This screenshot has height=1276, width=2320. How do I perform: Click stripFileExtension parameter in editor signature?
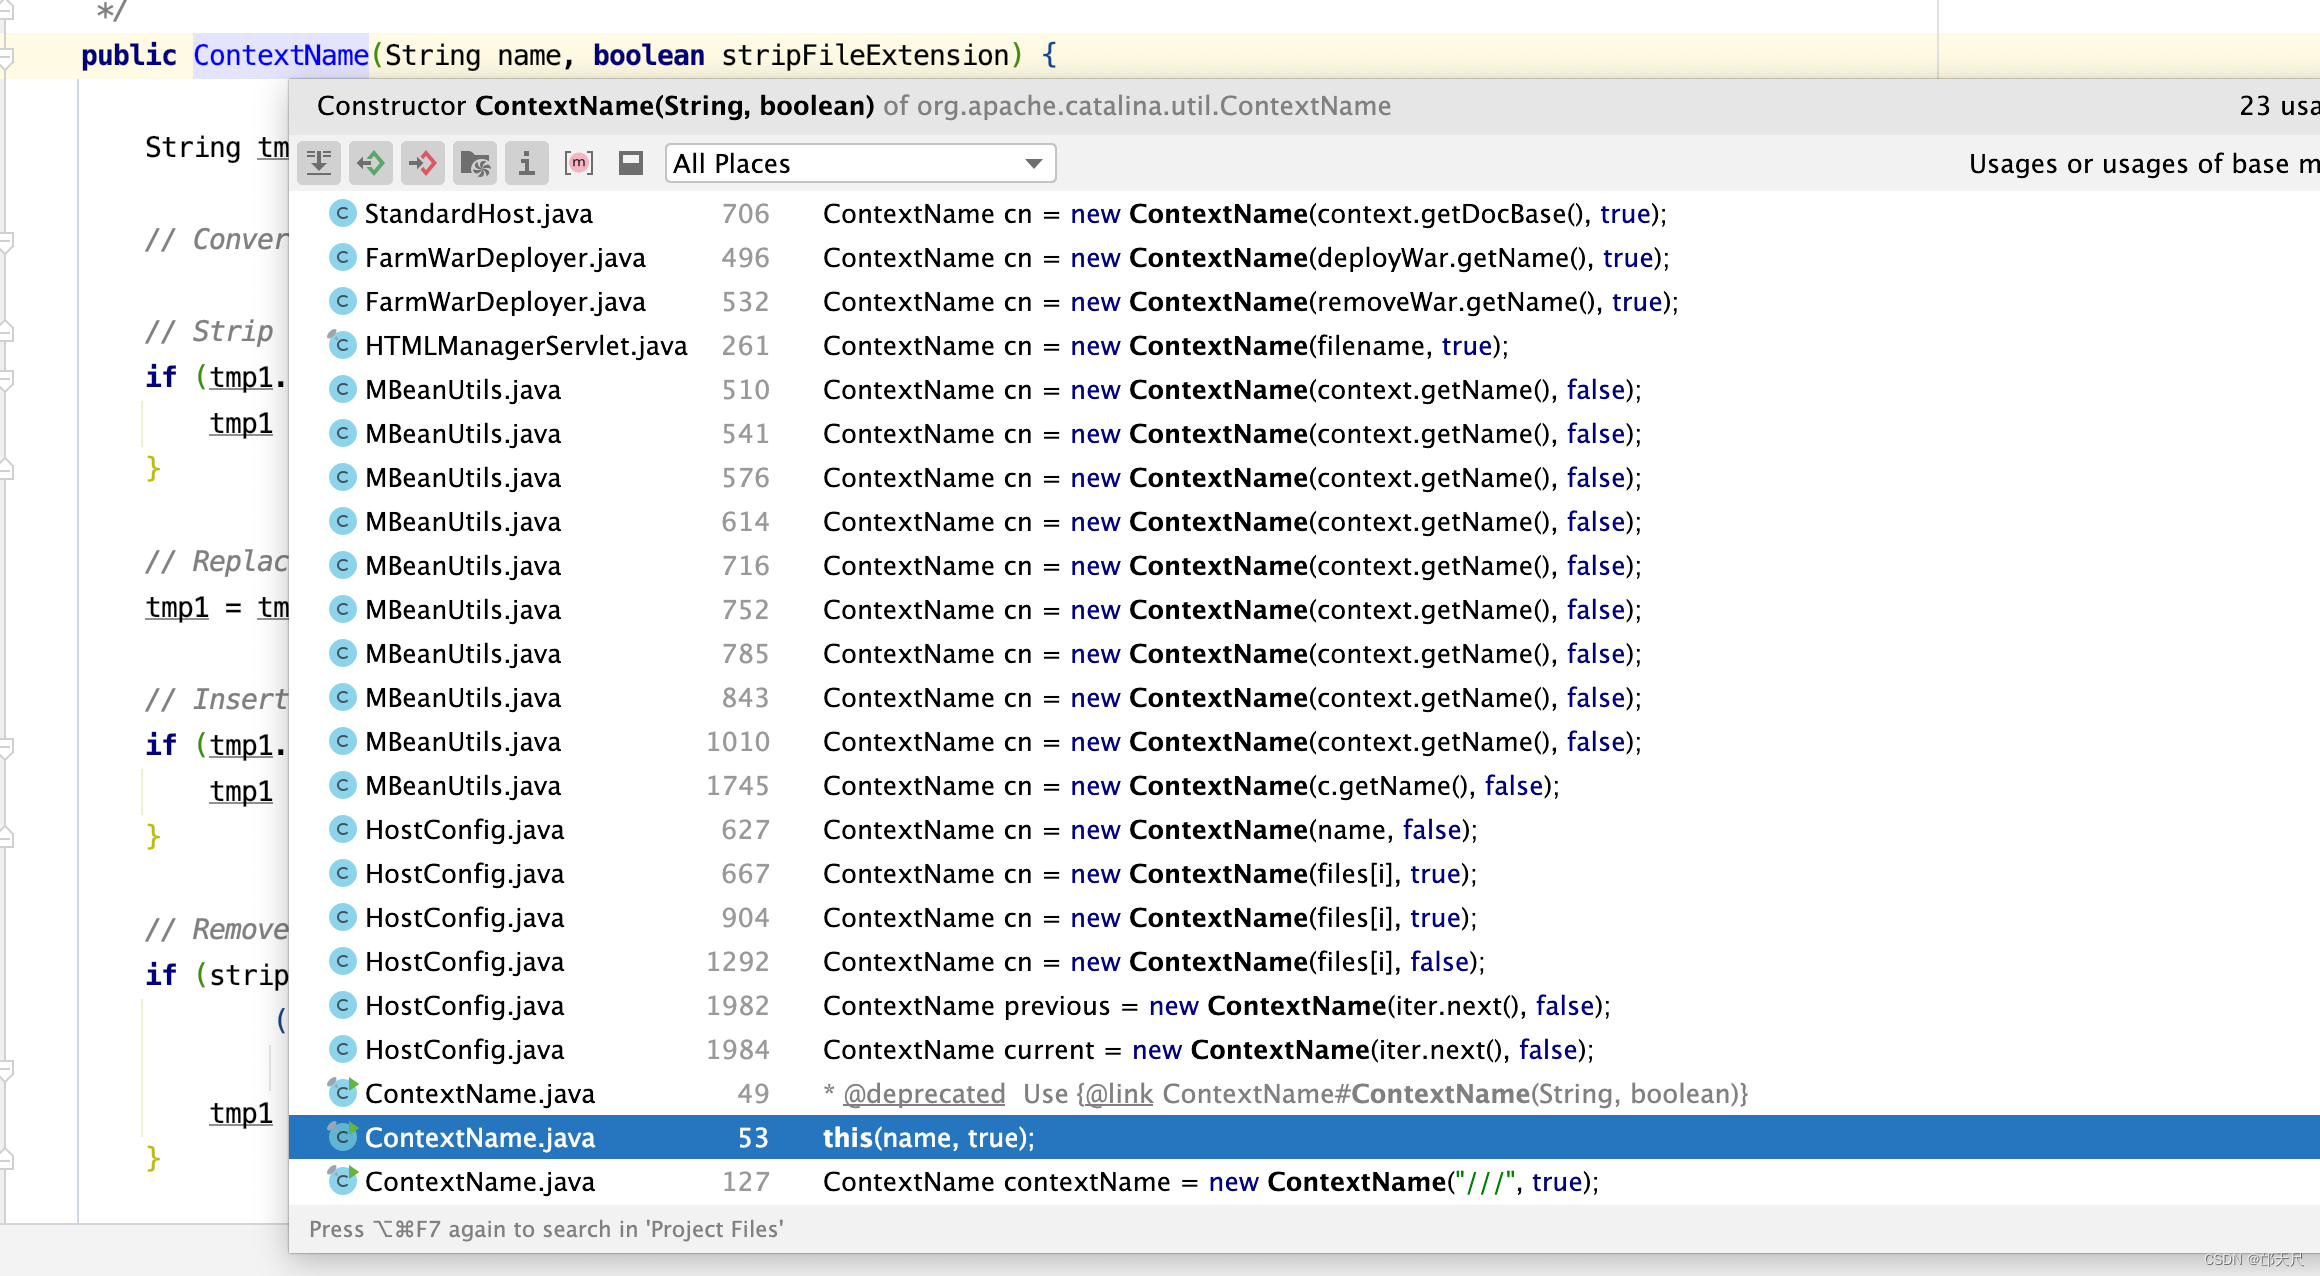point(865,55)
